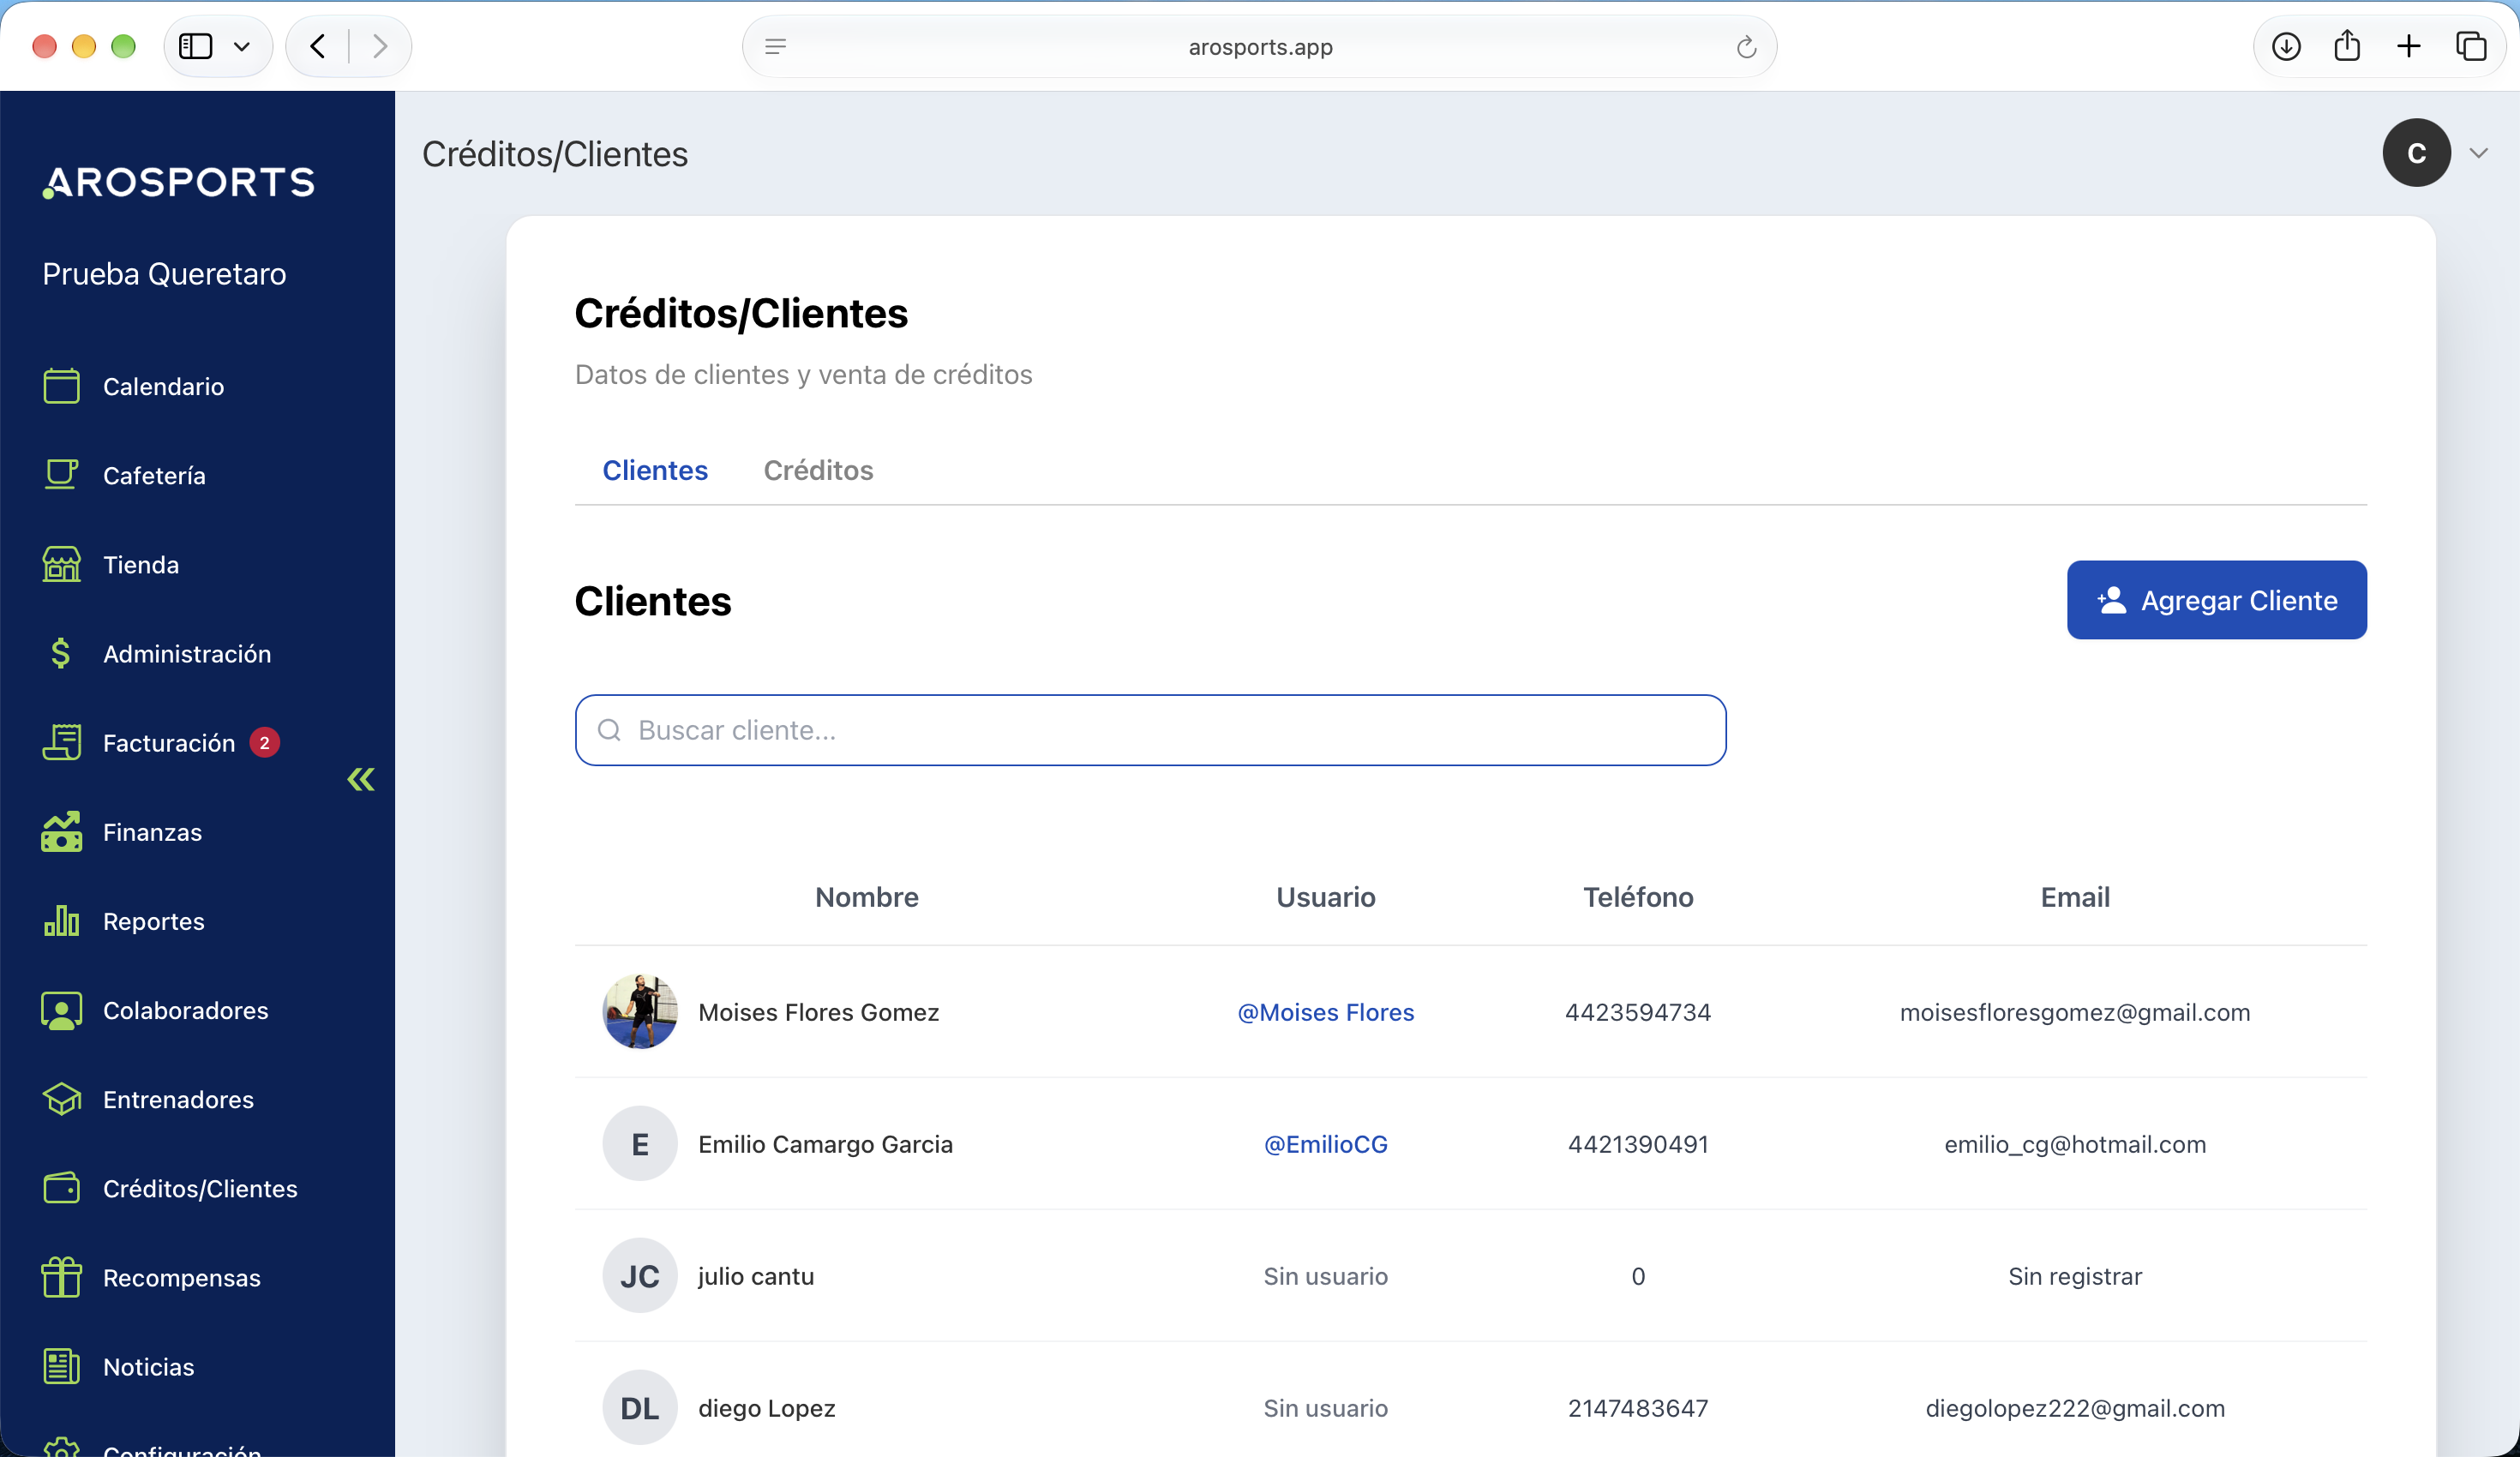Screen dimensions: 2520x1457
Task: Click the C user avatar
Action: 2416,153
